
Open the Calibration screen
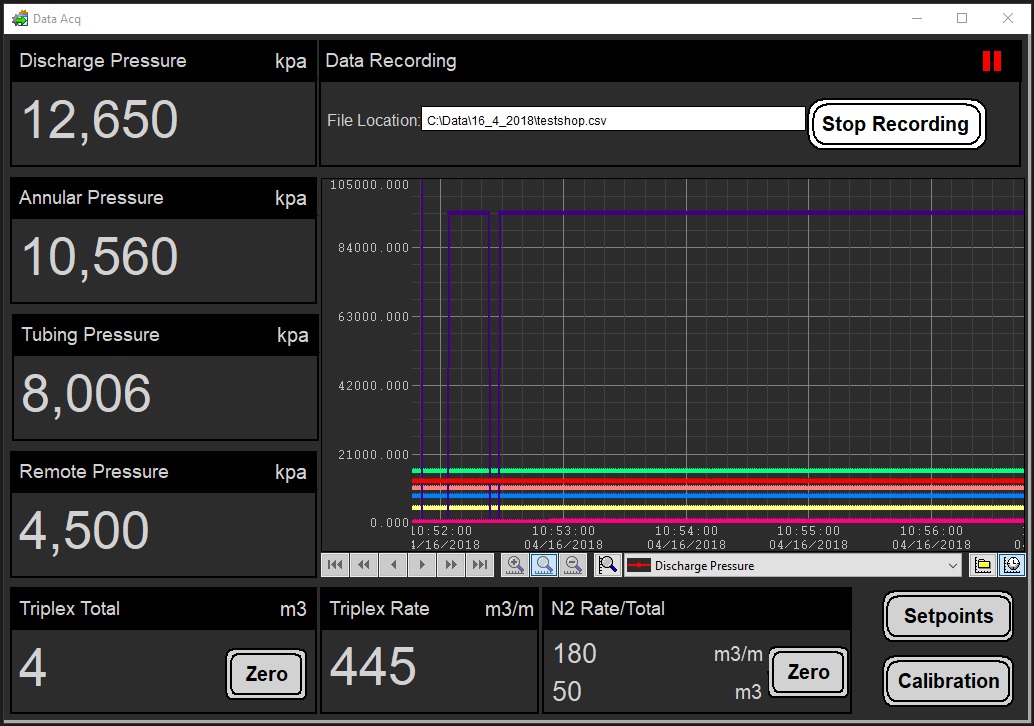948,681
